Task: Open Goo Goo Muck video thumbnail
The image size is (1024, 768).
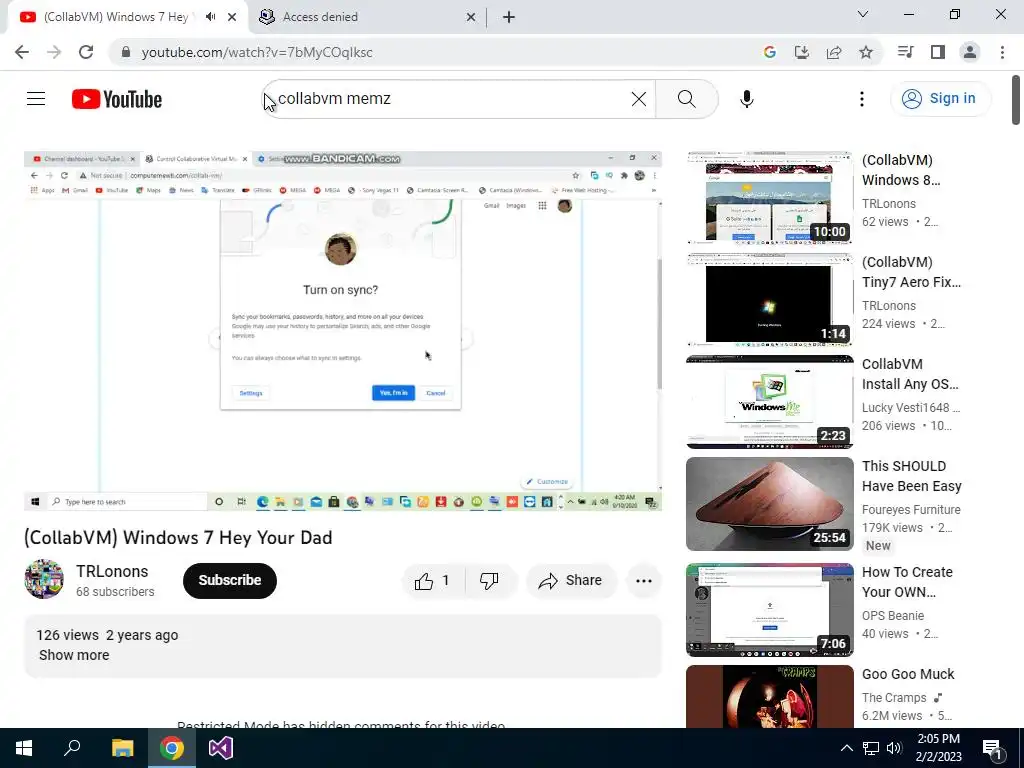Action: tap(769, 696)
